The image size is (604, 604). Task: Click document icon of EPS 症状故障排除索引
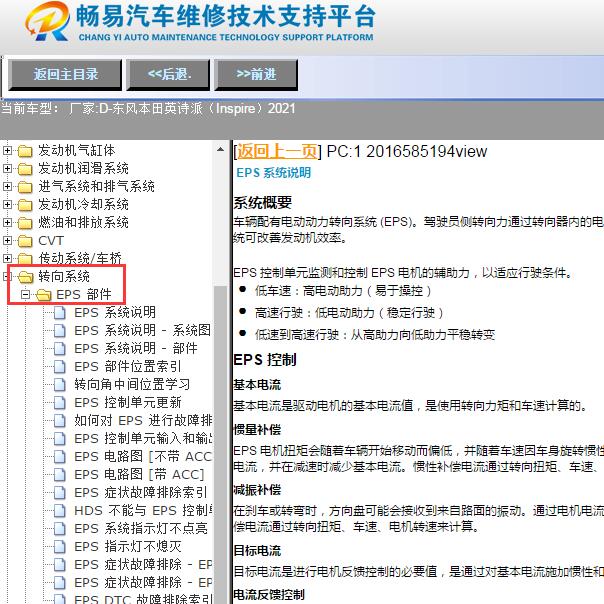[x=60, y=493]
